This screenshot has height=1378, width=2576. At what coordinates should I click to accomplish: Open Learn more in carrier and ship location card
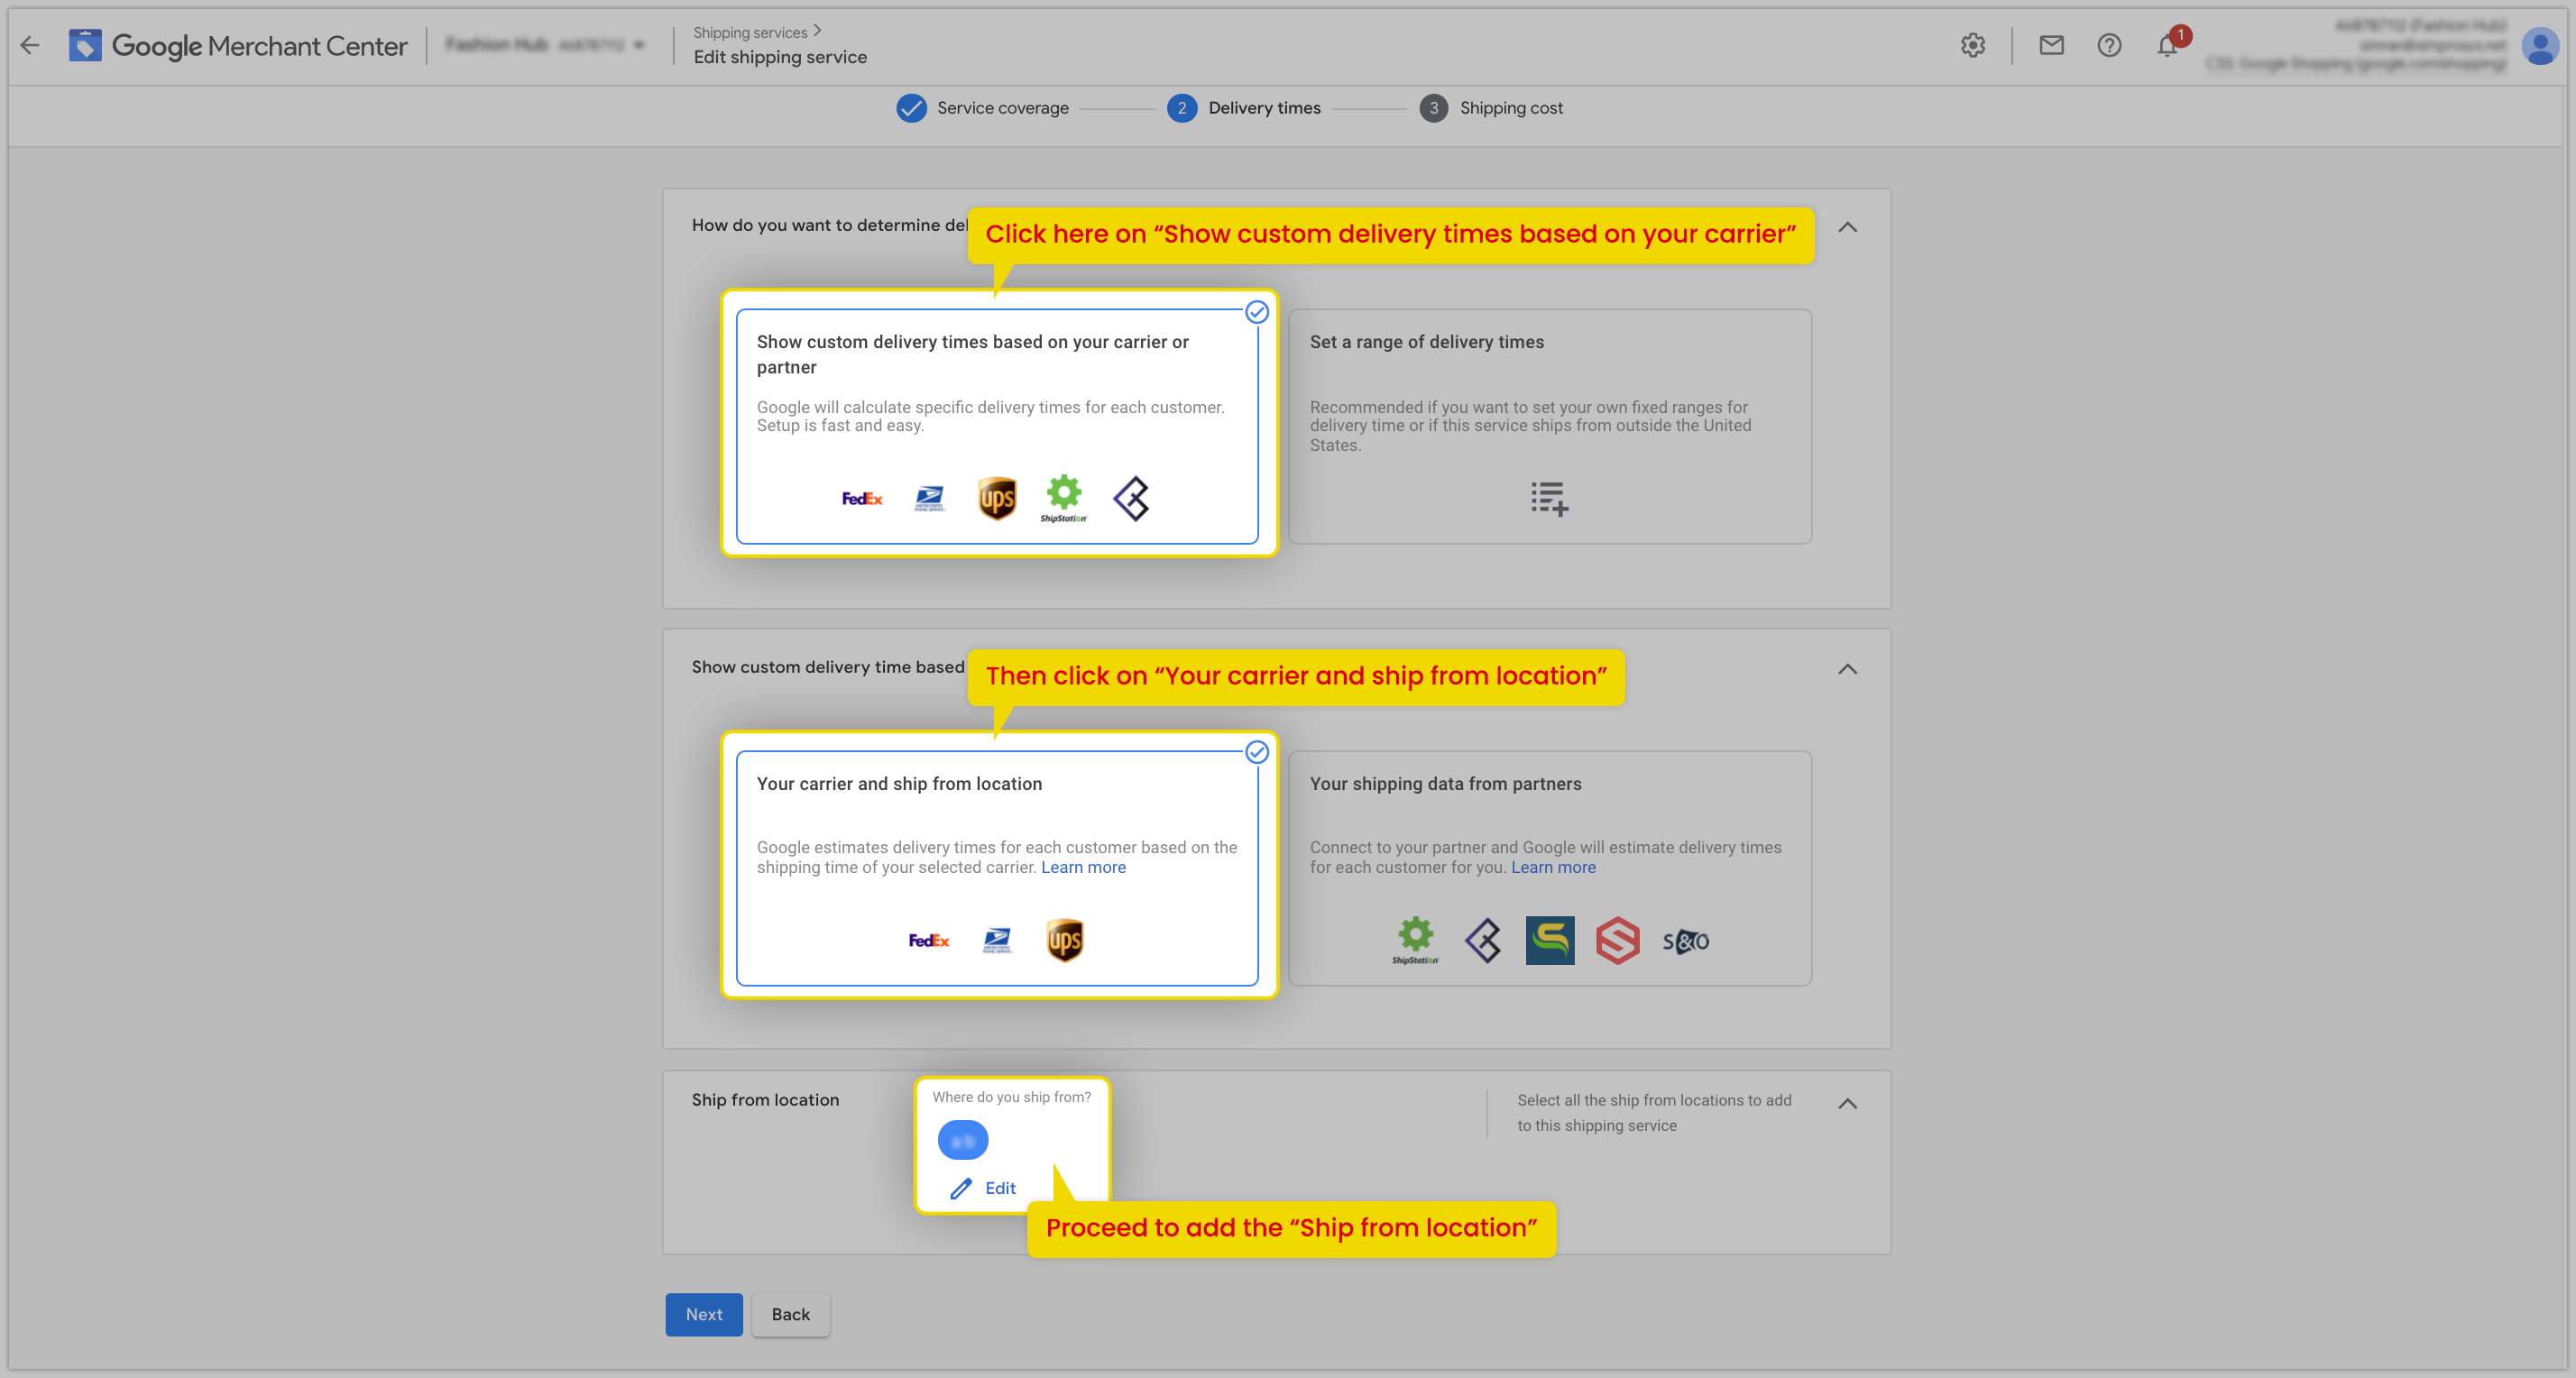[1083, 867]
